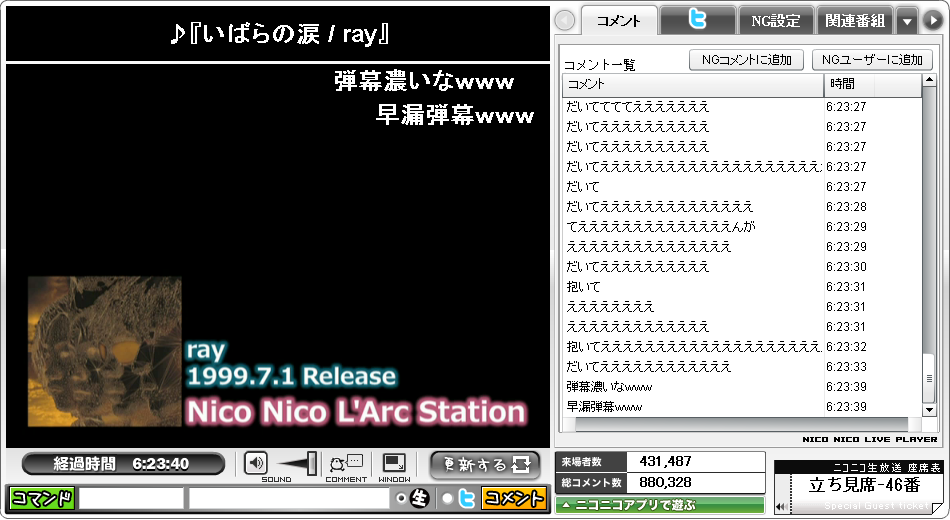The height and width of the screenshot is (520, 950).
Task: Sort by コメント column header
Action: click(693, 85)
